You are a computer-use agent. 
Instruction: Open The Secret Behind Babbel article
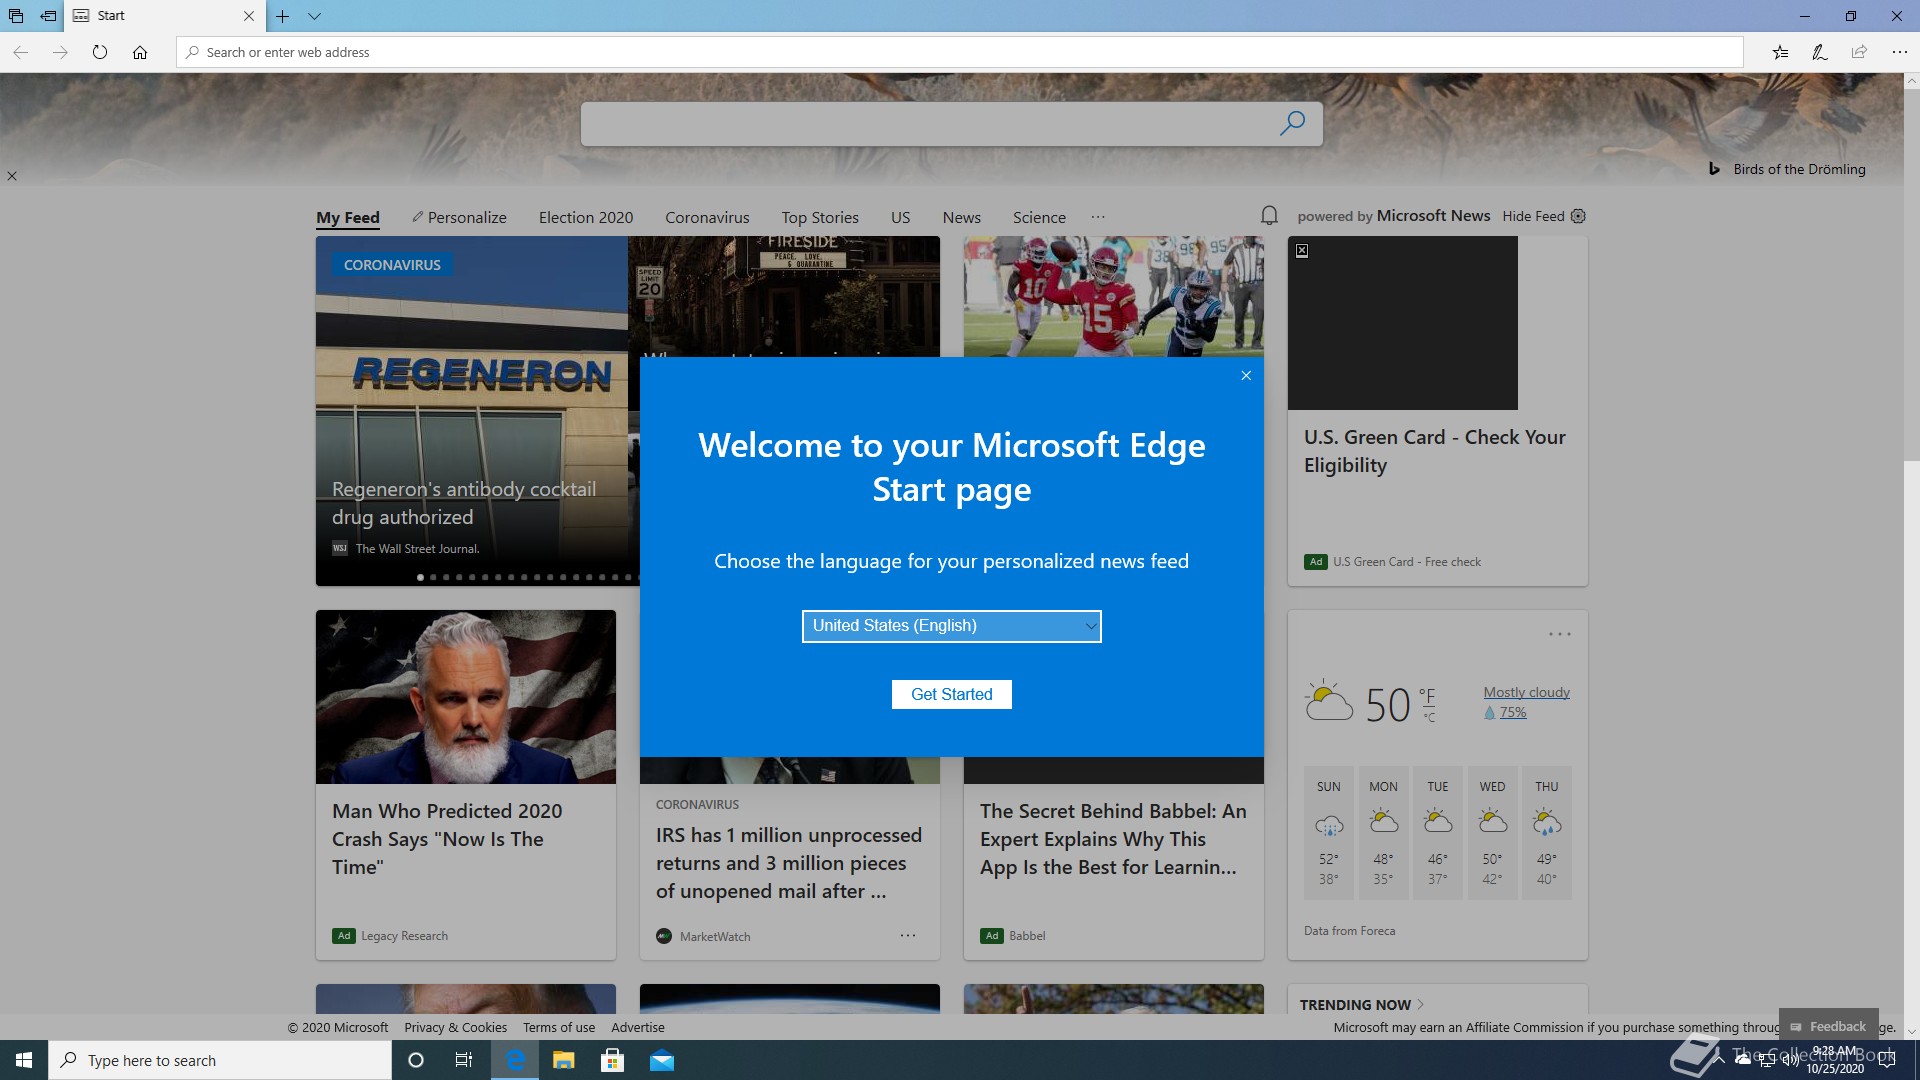coord(1113,839)
